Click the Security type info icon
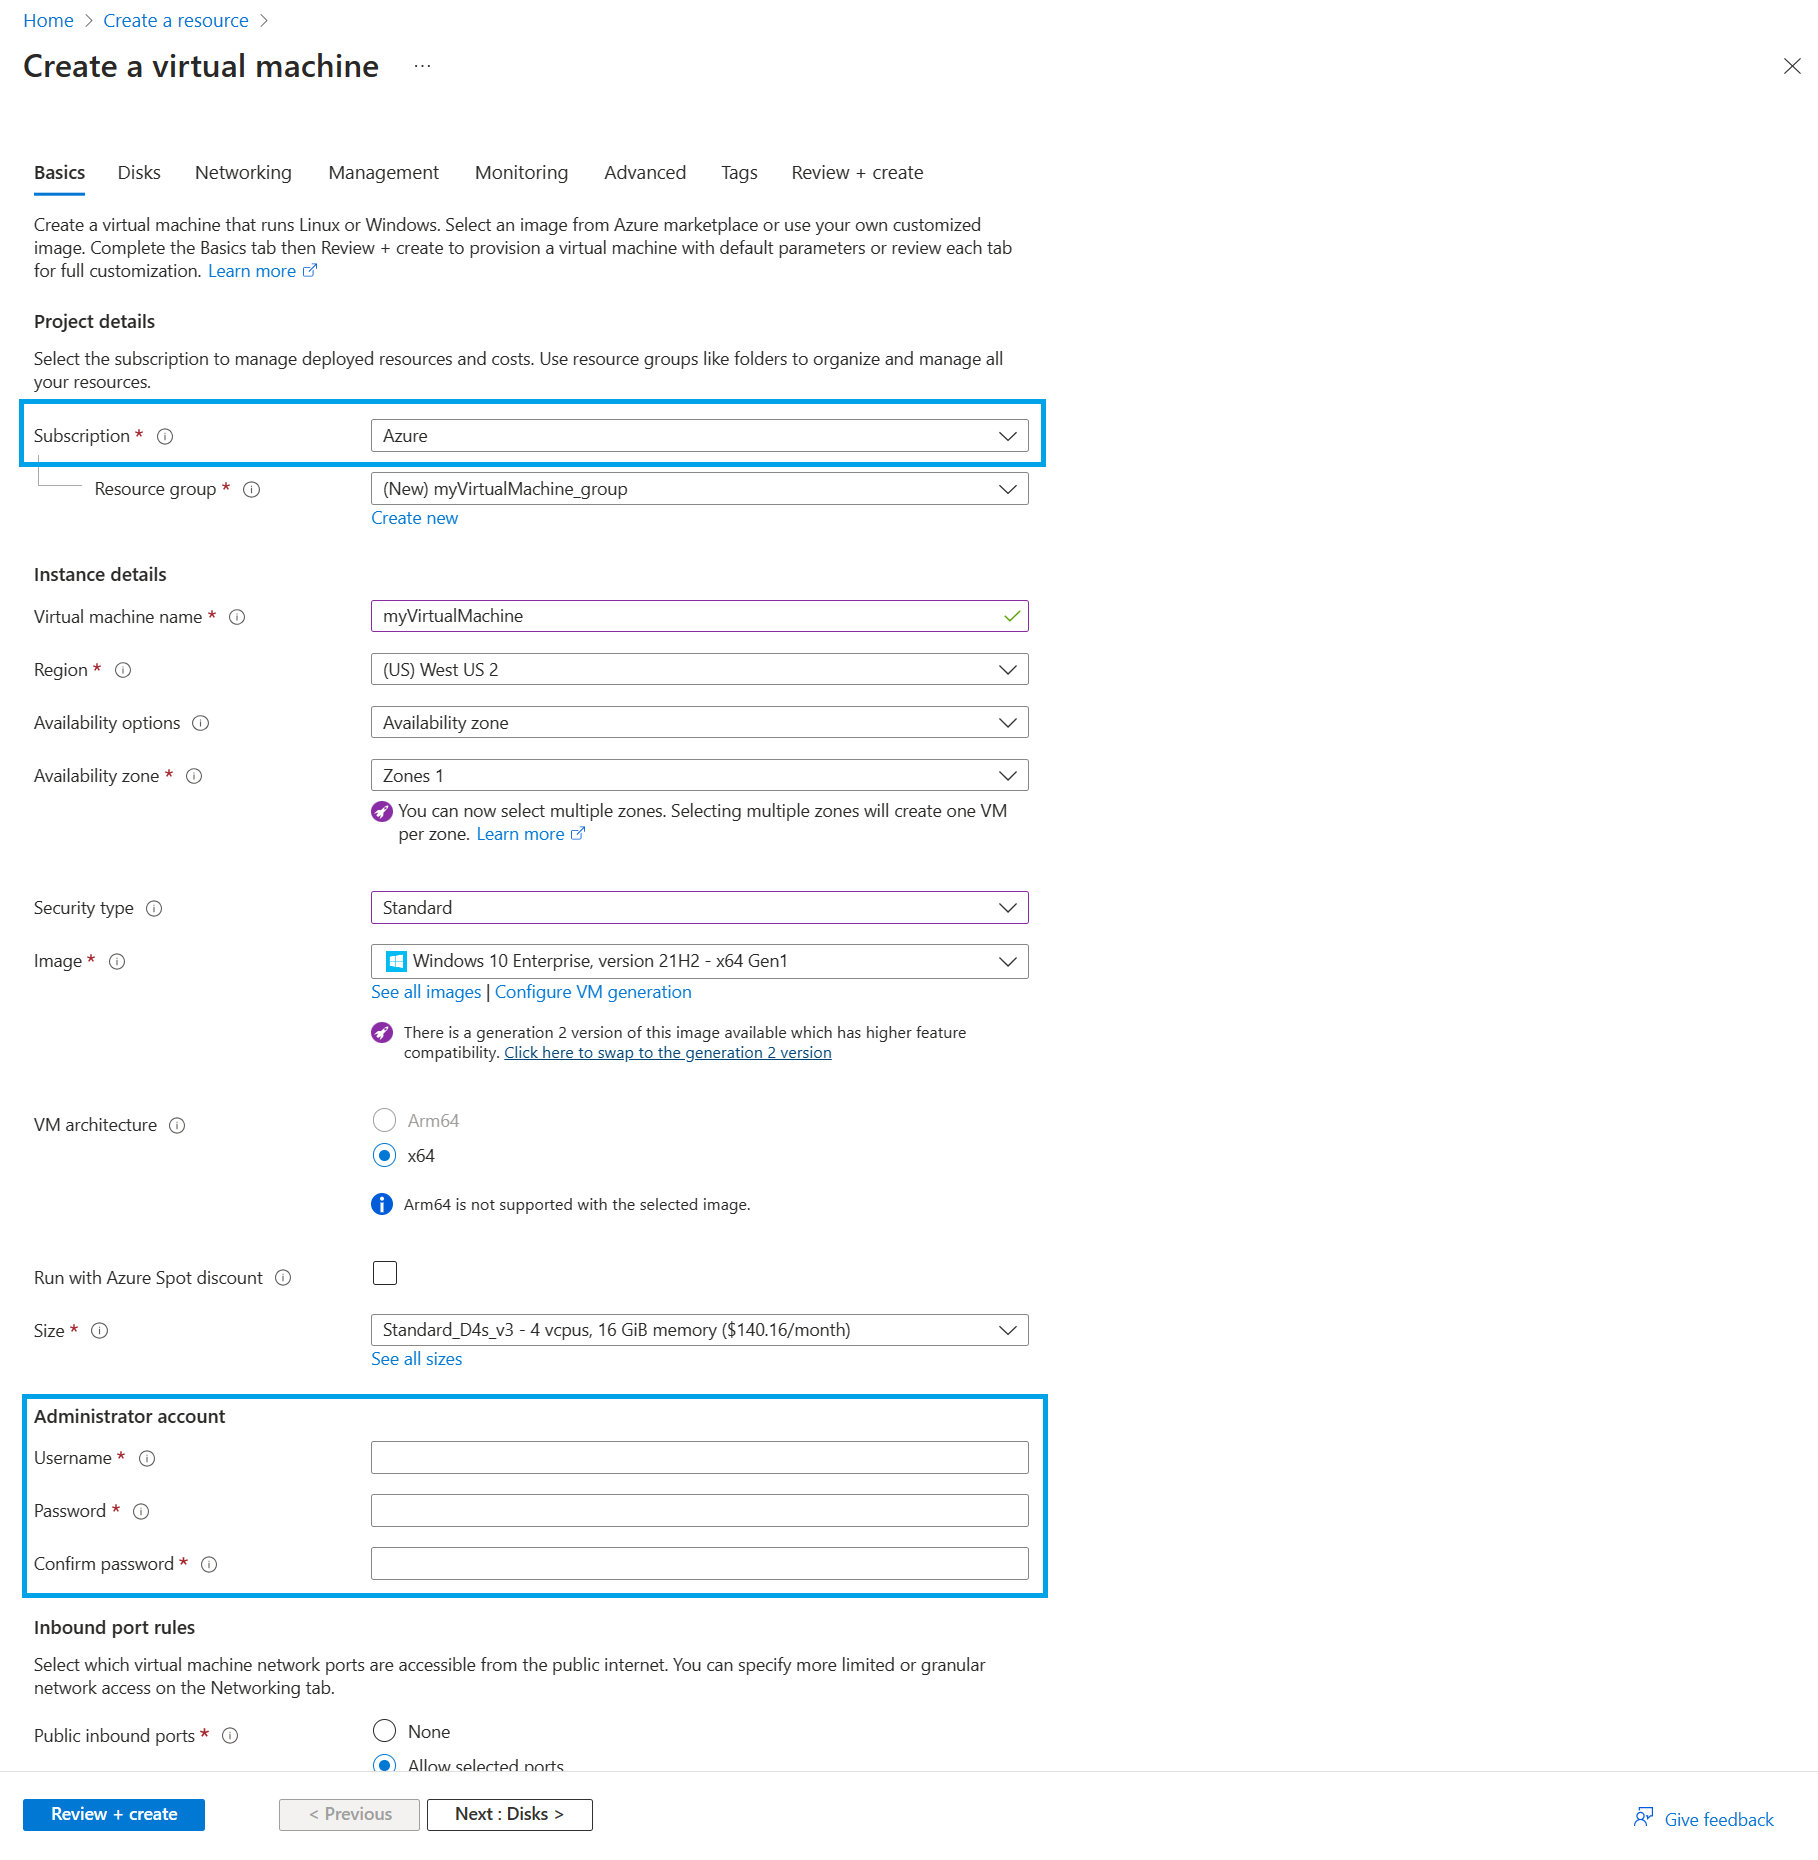 154,909
